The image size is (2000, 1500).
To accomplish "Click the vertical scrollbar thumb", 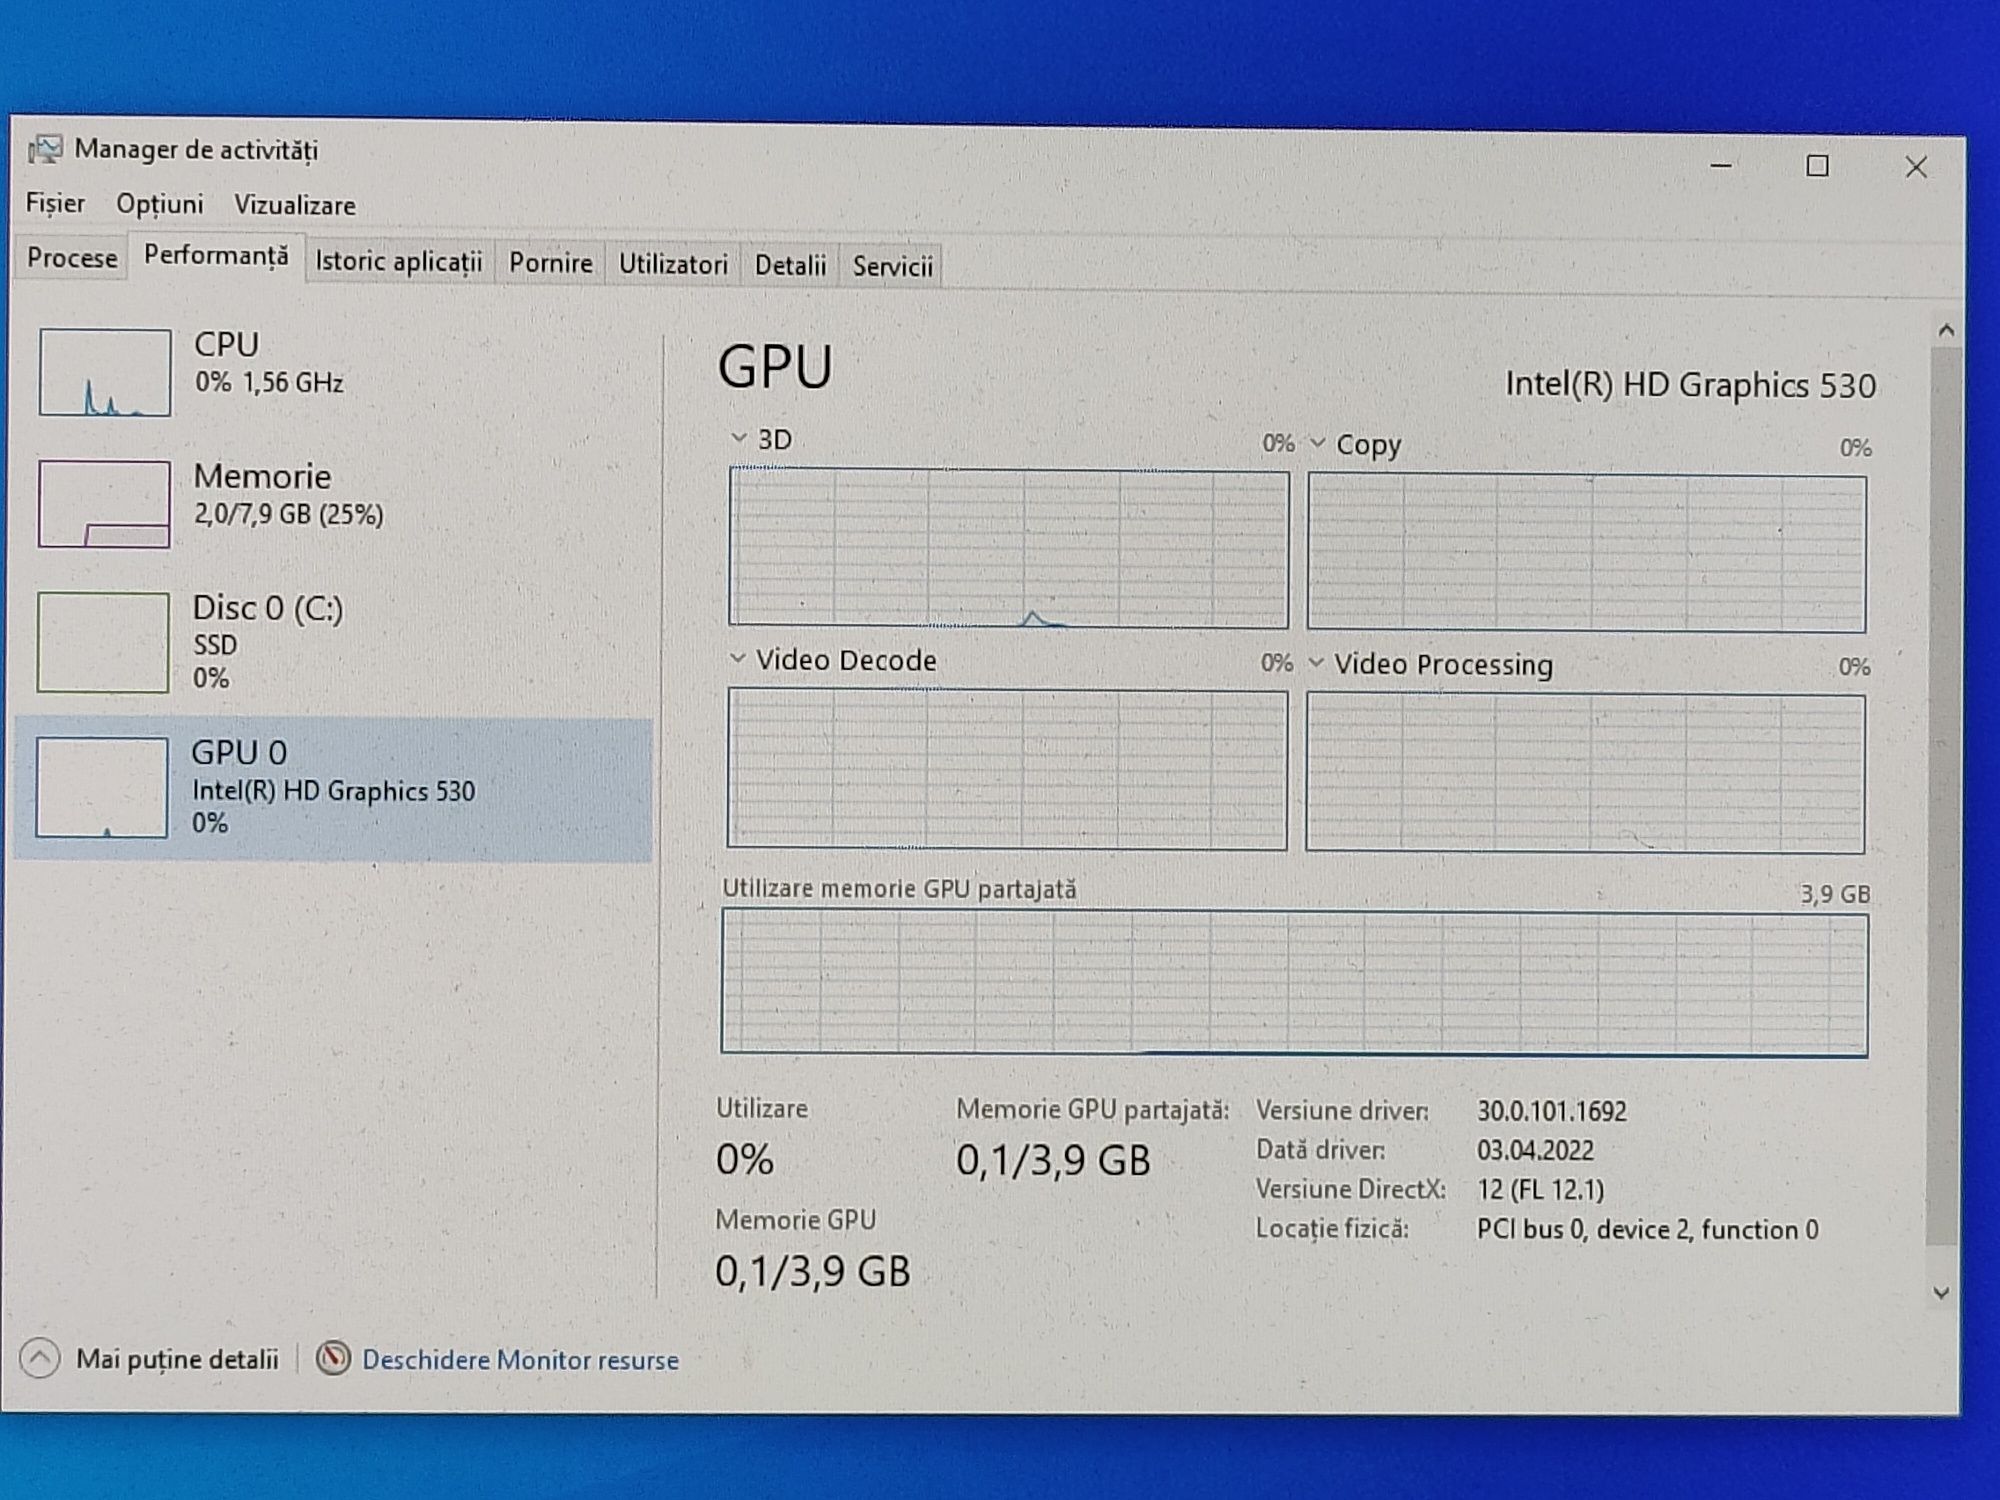I will [x=1943, y=795].
